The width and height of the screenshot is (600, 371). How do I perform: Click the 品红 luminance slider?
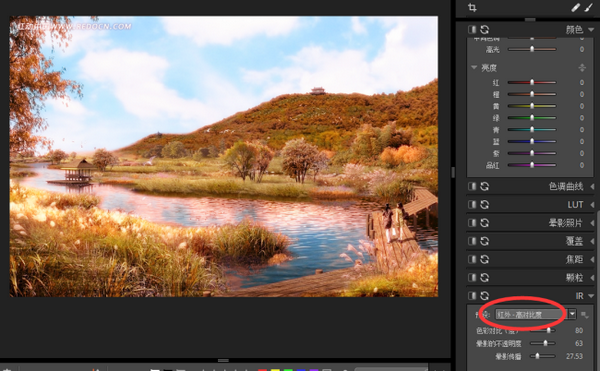tap(532, 165)
